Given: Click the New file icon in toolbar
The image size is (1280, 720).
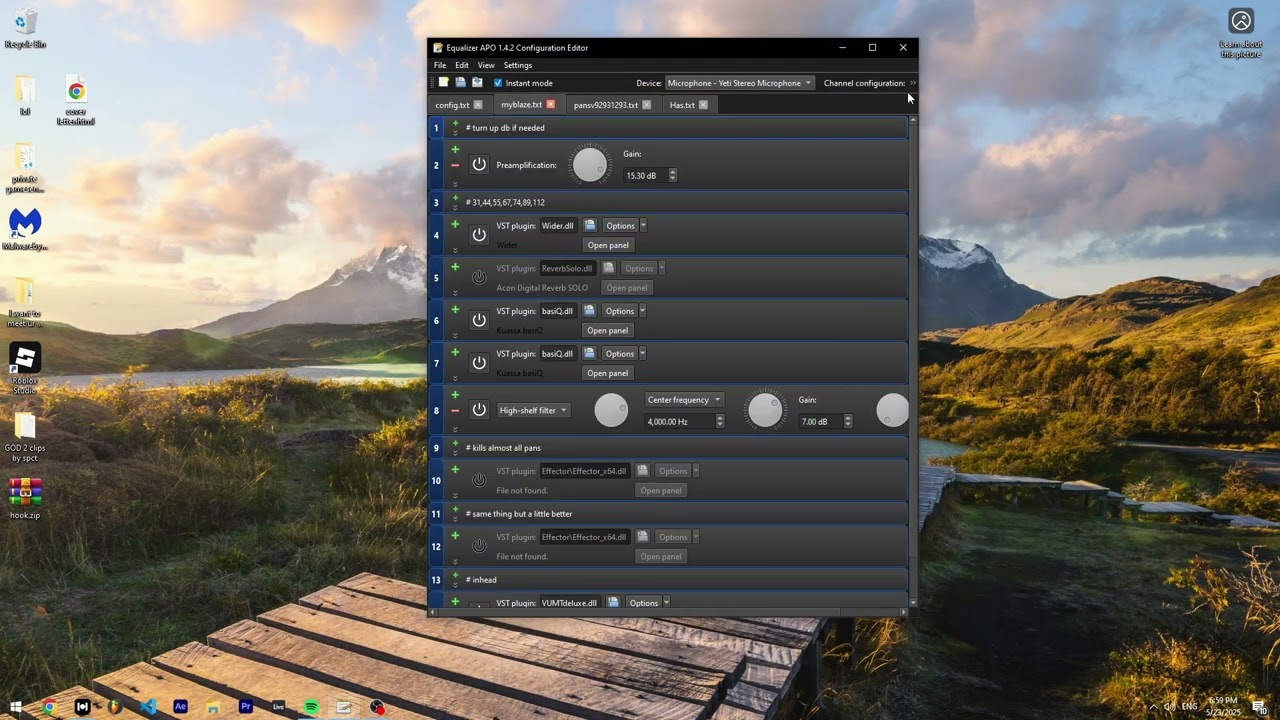Looking at the screenshot, I should (x=444, y=83).
